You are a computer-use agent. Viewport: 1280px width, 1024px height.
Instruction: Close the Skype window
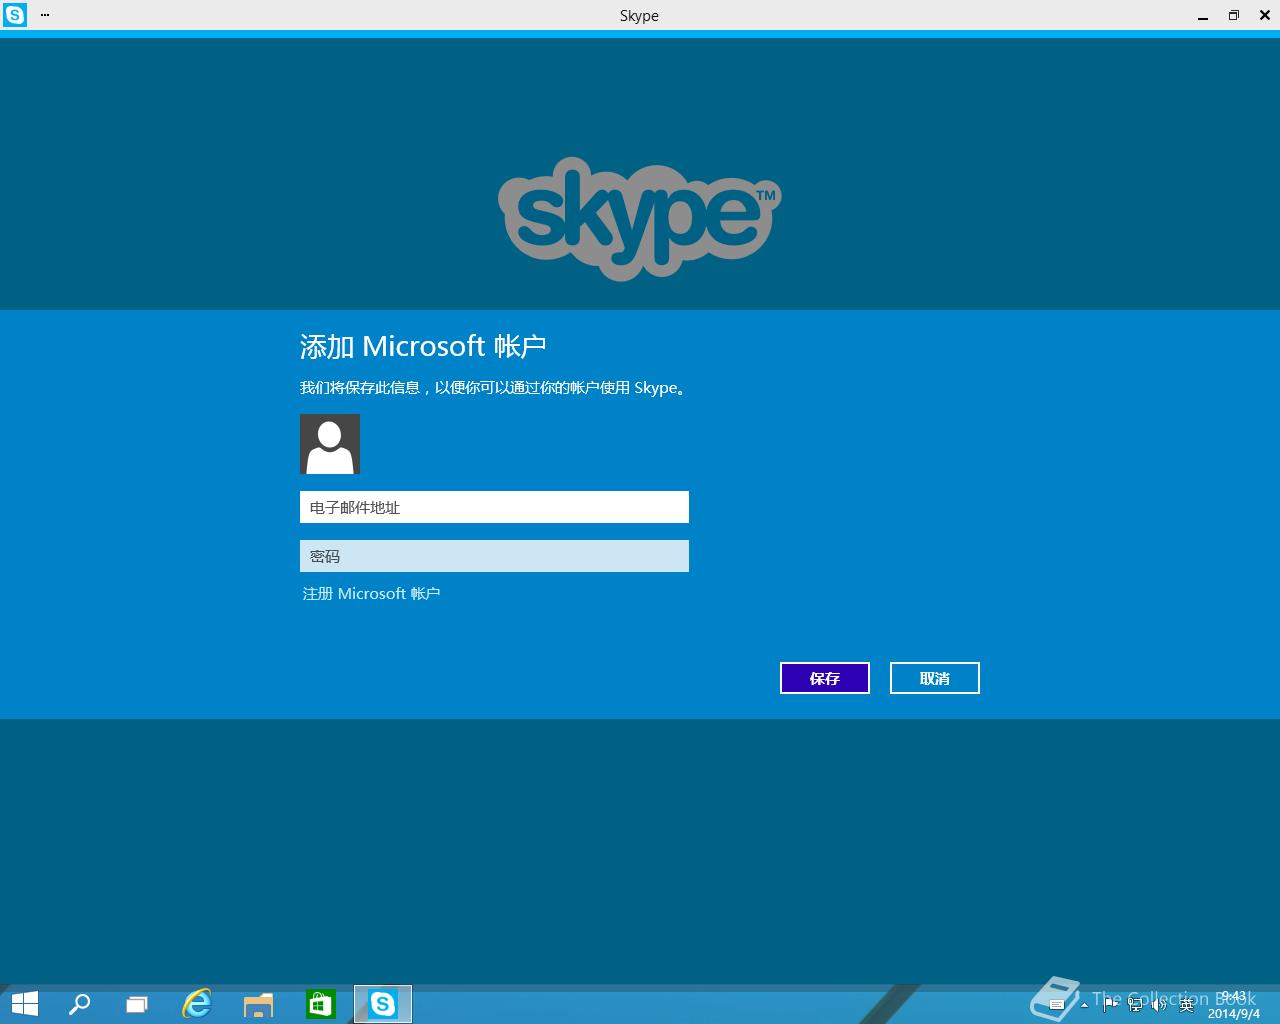pyautogui.click(x=1264, y=15)
